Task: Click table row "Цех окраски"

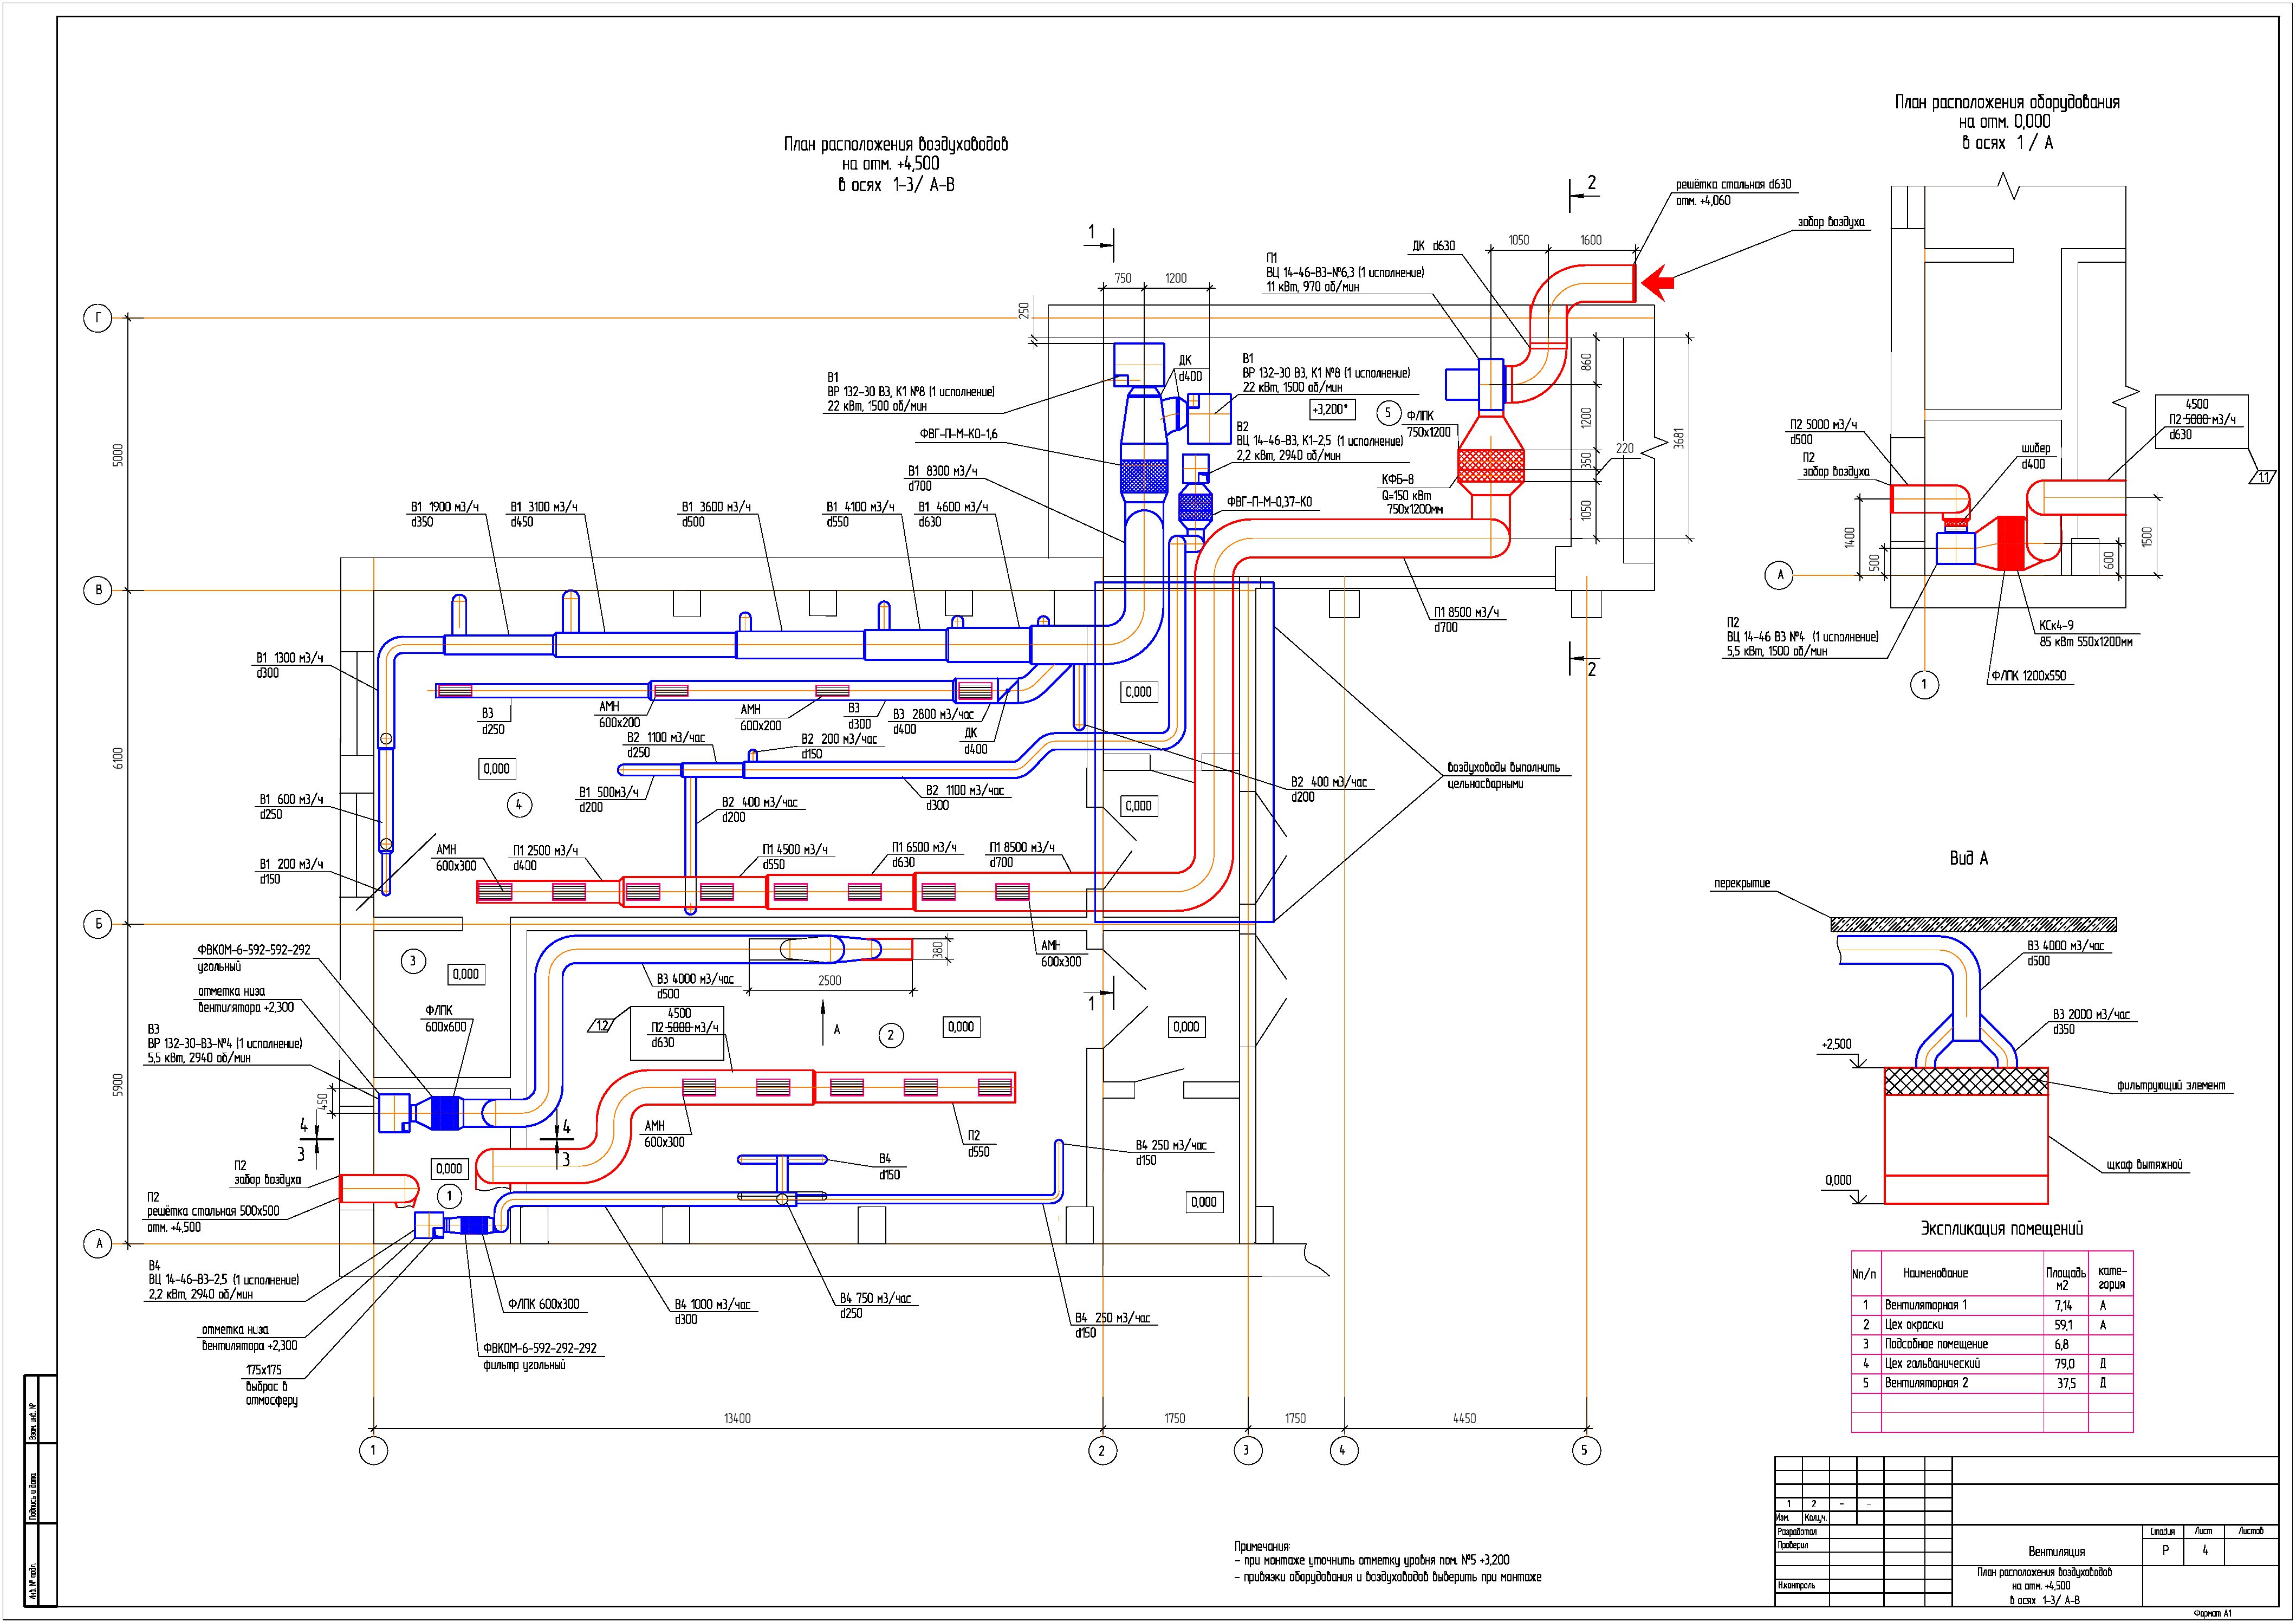Action: (x=1992, y=1325)
